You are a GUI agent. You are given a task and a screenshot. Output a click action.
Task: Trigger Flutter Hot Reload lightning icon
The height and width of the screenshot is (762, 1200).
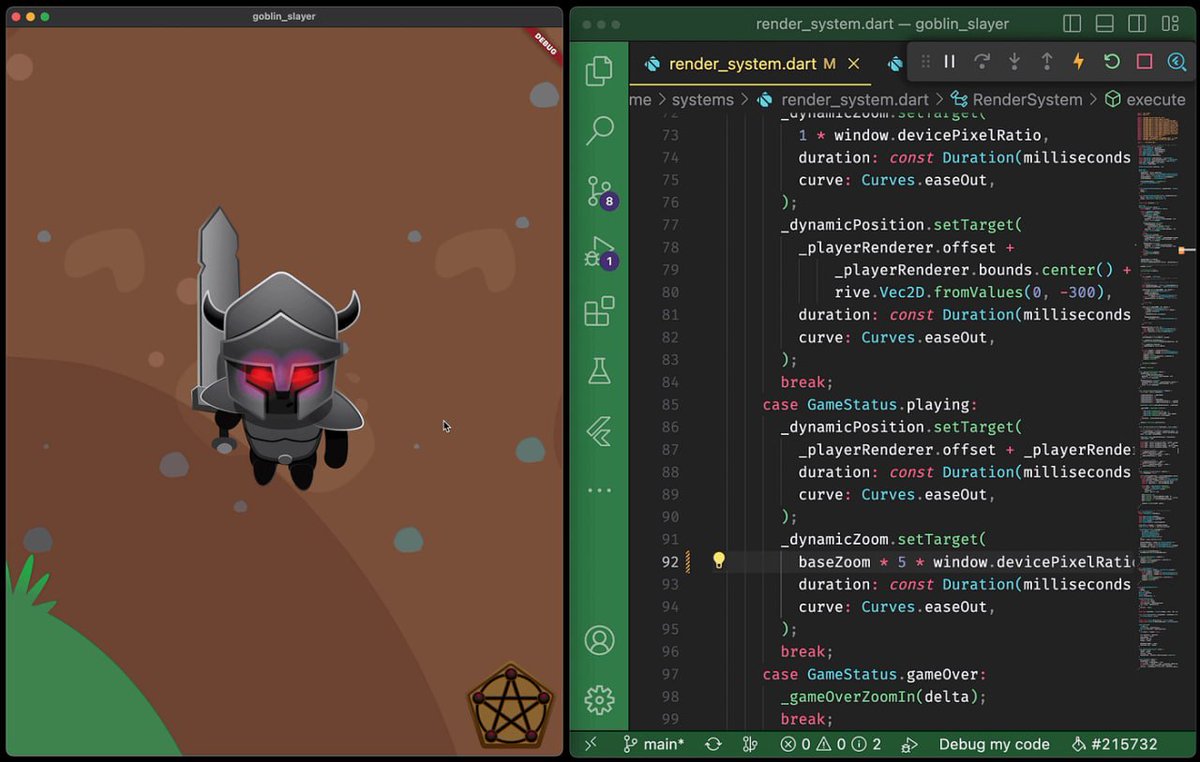[1078, 61]
